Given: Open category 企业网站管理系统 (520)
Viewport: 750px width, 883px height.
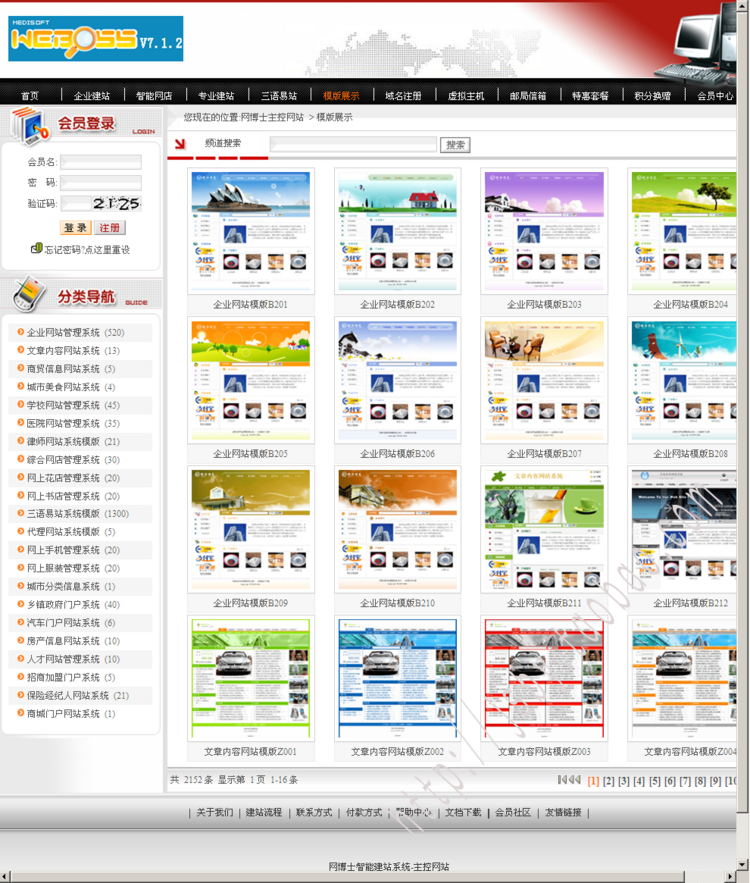Looking at the screenshot, I should [x=75, y=332].
